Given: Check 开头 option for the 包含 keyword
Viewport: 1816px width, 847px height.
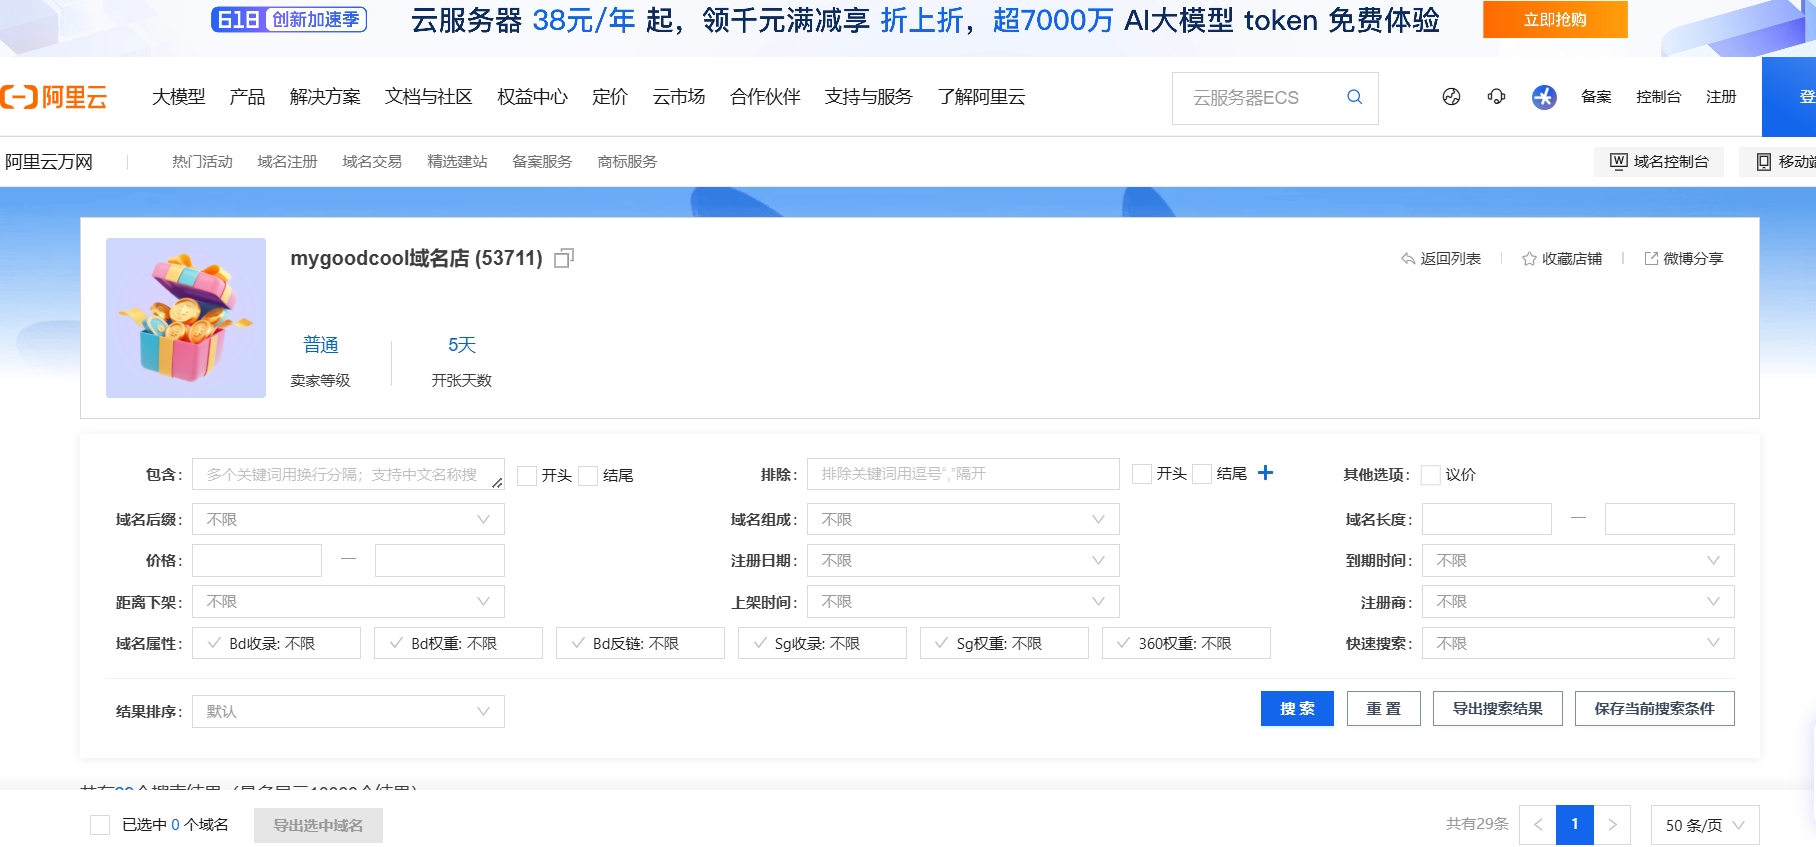Looking at the screenshot, I should click(527, 476).
